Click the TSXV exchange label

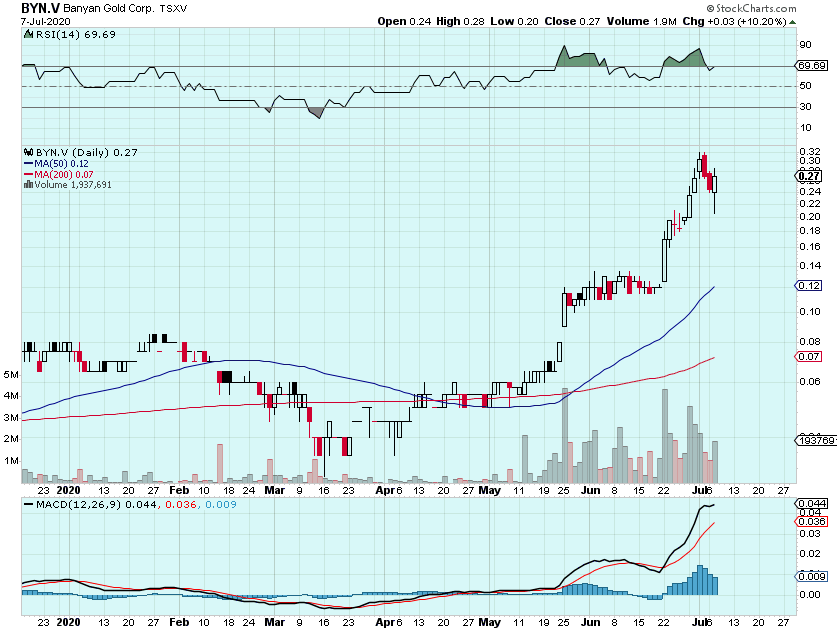coord(174,9)
